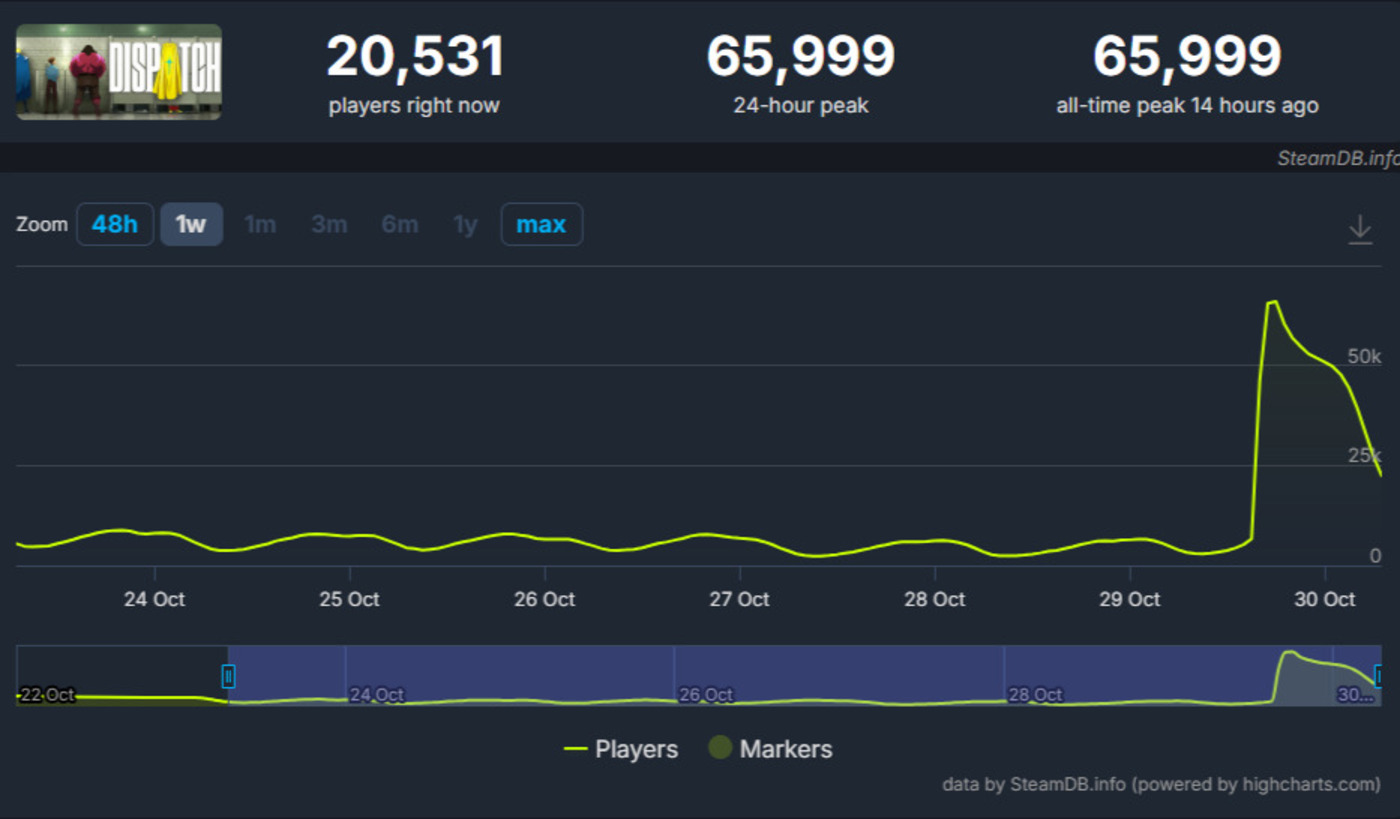
Task: Click the 25 Oct x-axis label
Action: (x=350, y=599)
